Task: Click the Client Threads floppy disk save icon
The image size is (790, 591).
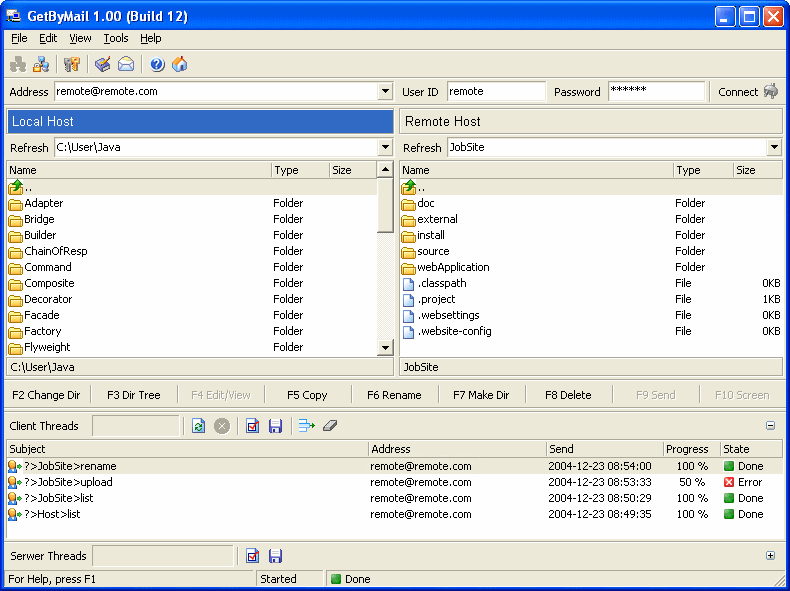Action: point(275,426)
